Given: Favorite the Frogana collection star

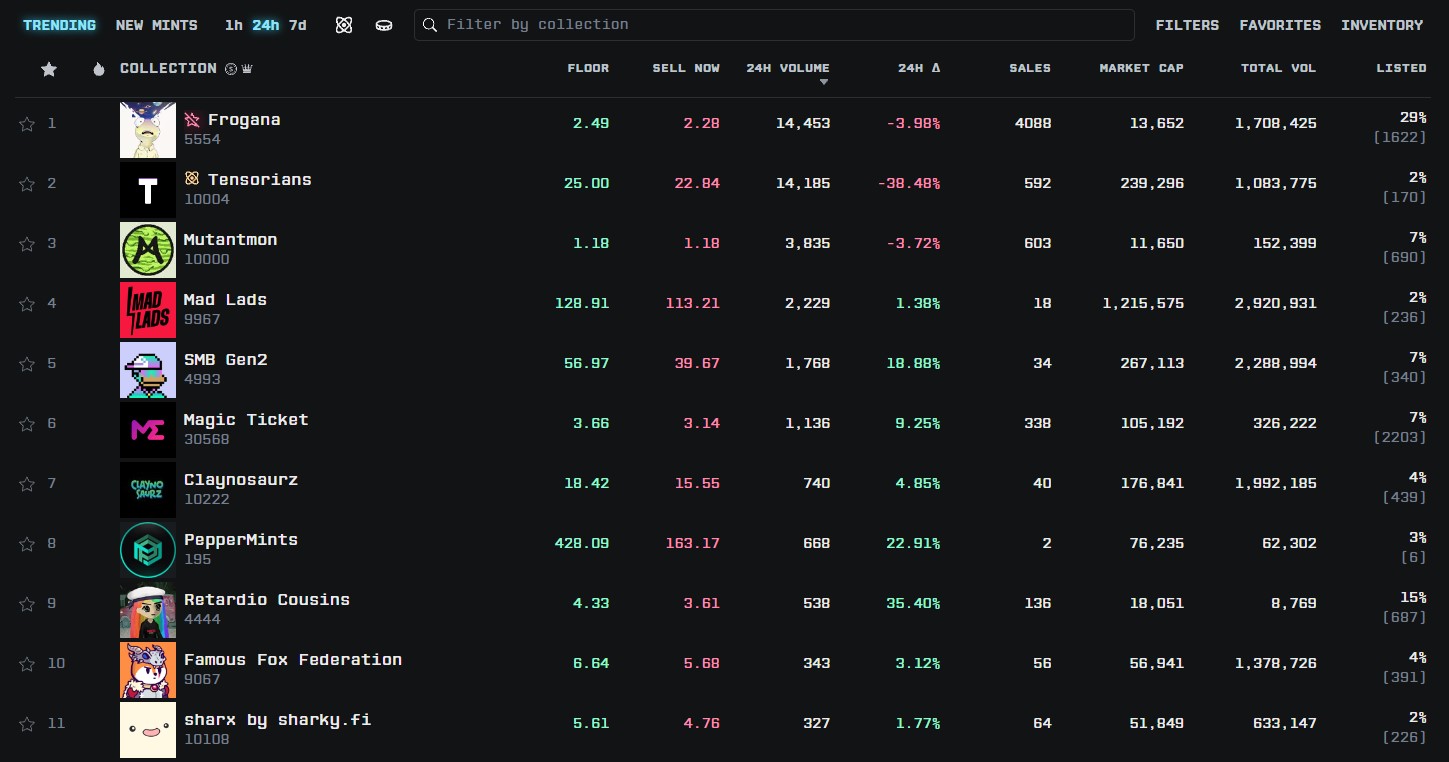Looking at the screenshot, I should point(27,124).
